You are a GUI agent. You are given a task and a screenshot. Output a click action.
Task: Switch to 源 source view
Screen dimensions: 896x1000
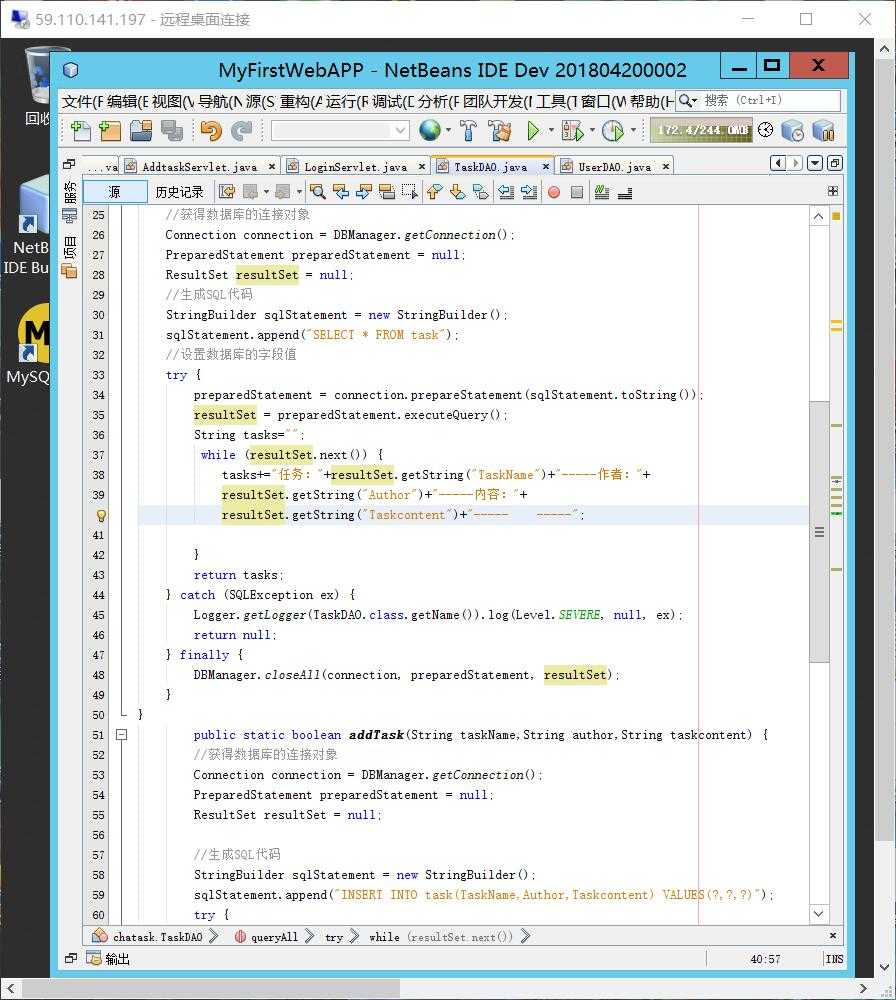115,192
